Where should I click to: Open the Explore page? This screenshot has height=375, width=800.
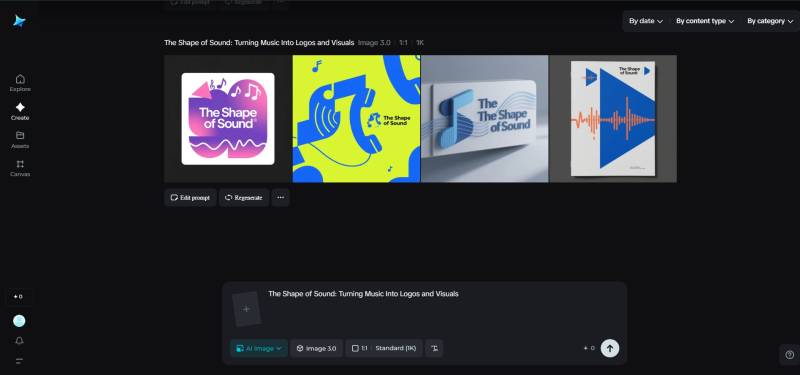pyautogui.click(x=20, y=83)
